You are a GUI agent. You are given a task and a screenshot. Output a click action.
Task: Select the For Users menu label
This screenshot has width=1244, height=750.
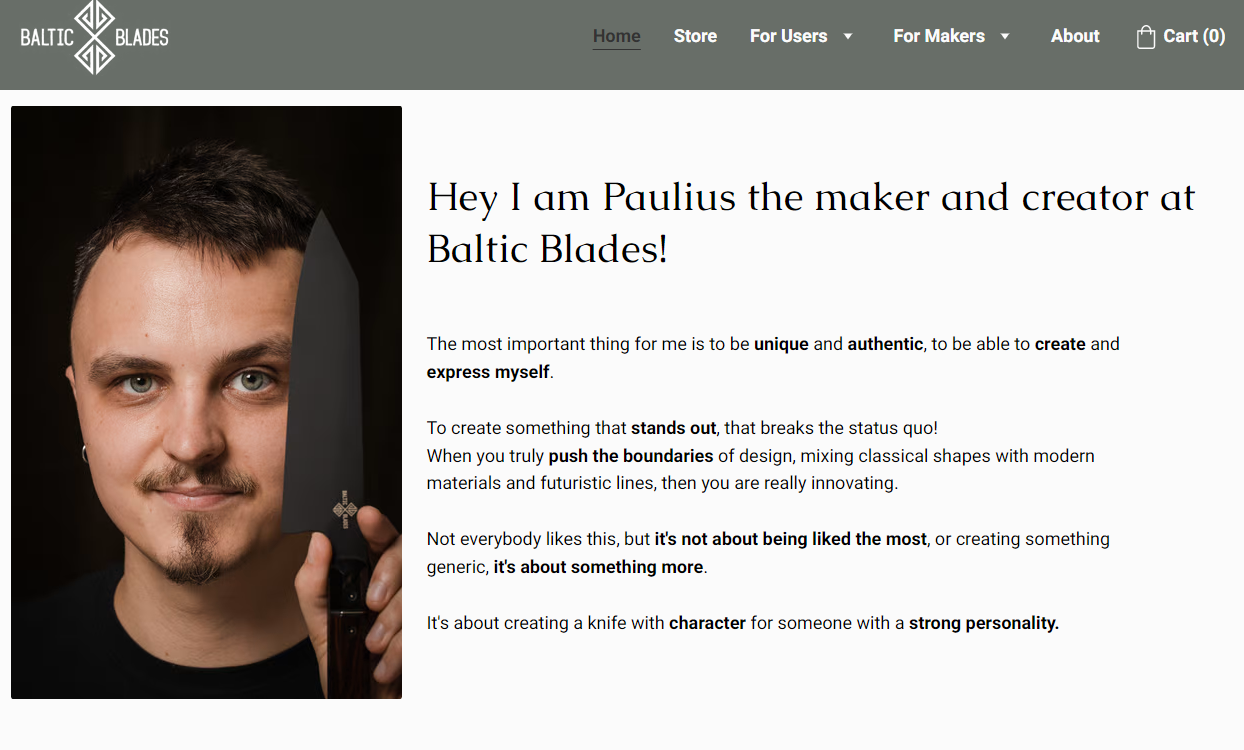click(789, 36)
